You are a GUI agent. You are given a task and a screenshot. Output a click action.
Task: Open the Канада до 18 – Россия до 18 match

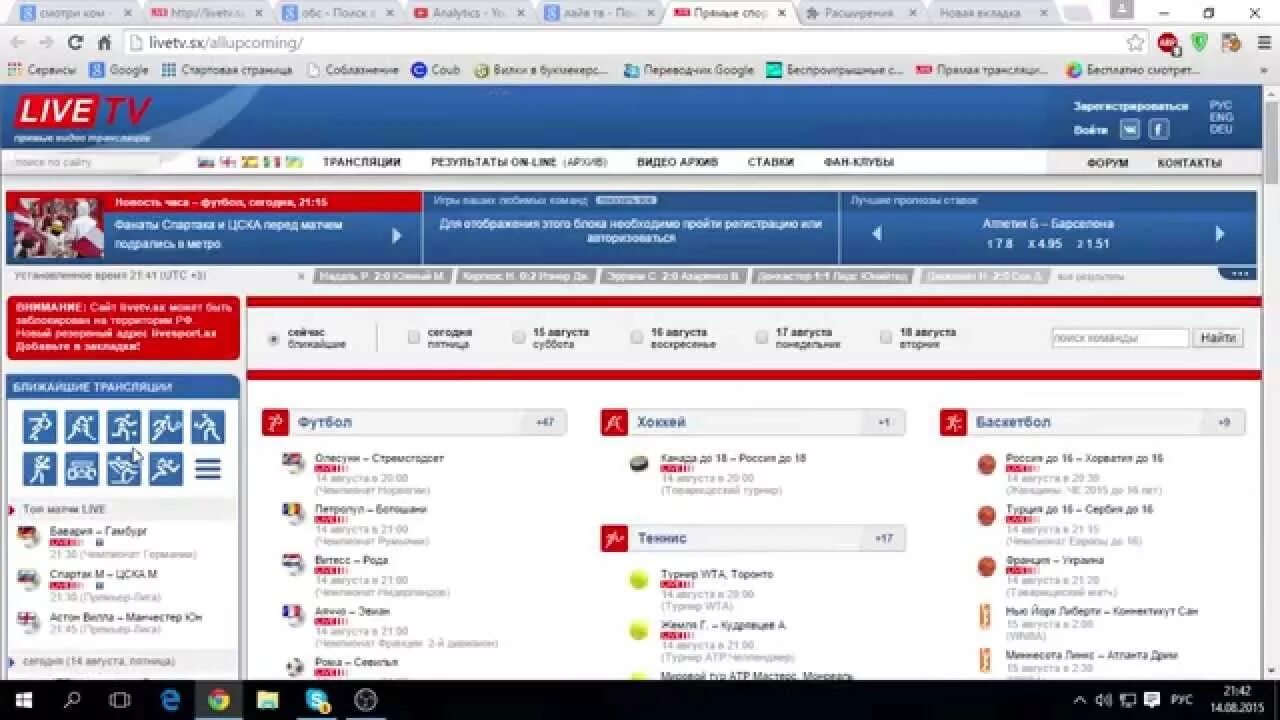tap(733, 458)
